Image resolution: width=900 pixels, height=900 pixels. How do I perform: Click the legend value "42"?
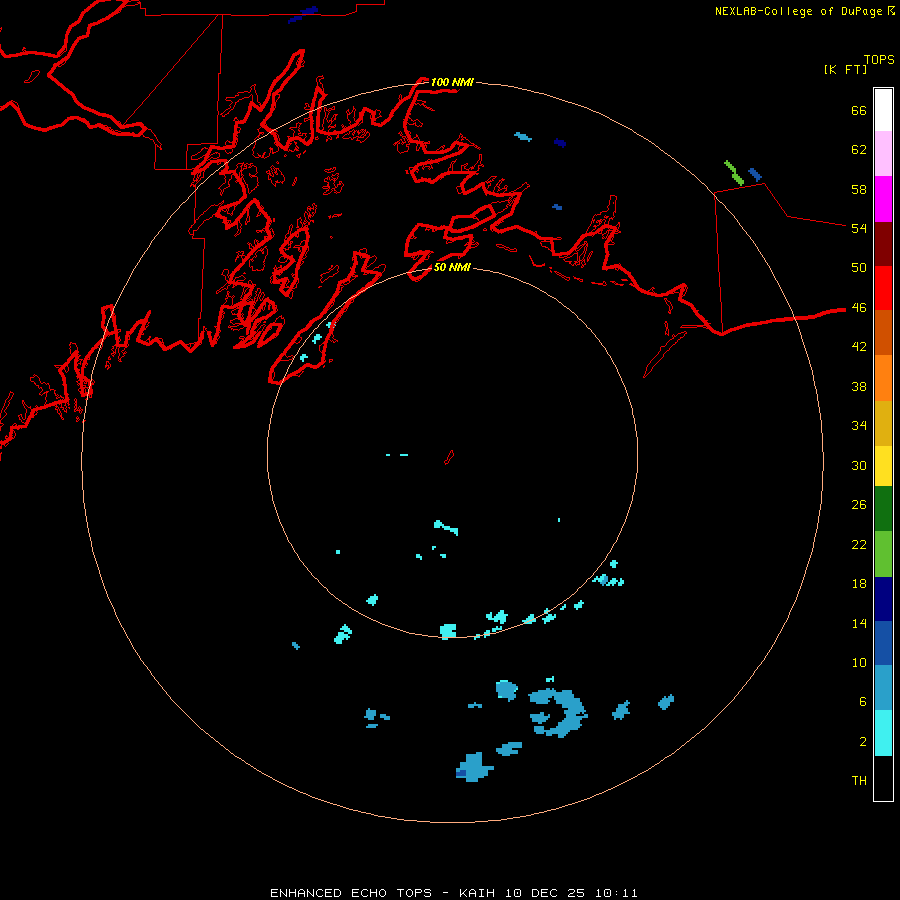tap(859, 346)
